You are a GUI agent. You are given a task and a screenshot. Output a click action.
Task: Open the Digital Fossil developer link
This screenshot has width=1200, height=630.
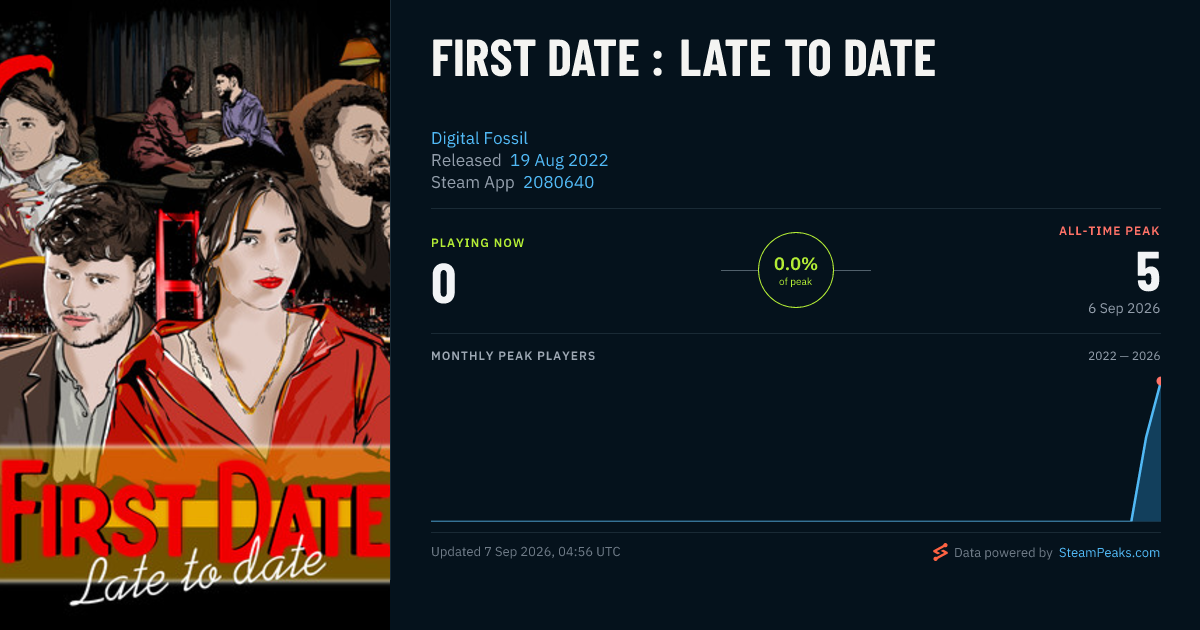(479, 138)
